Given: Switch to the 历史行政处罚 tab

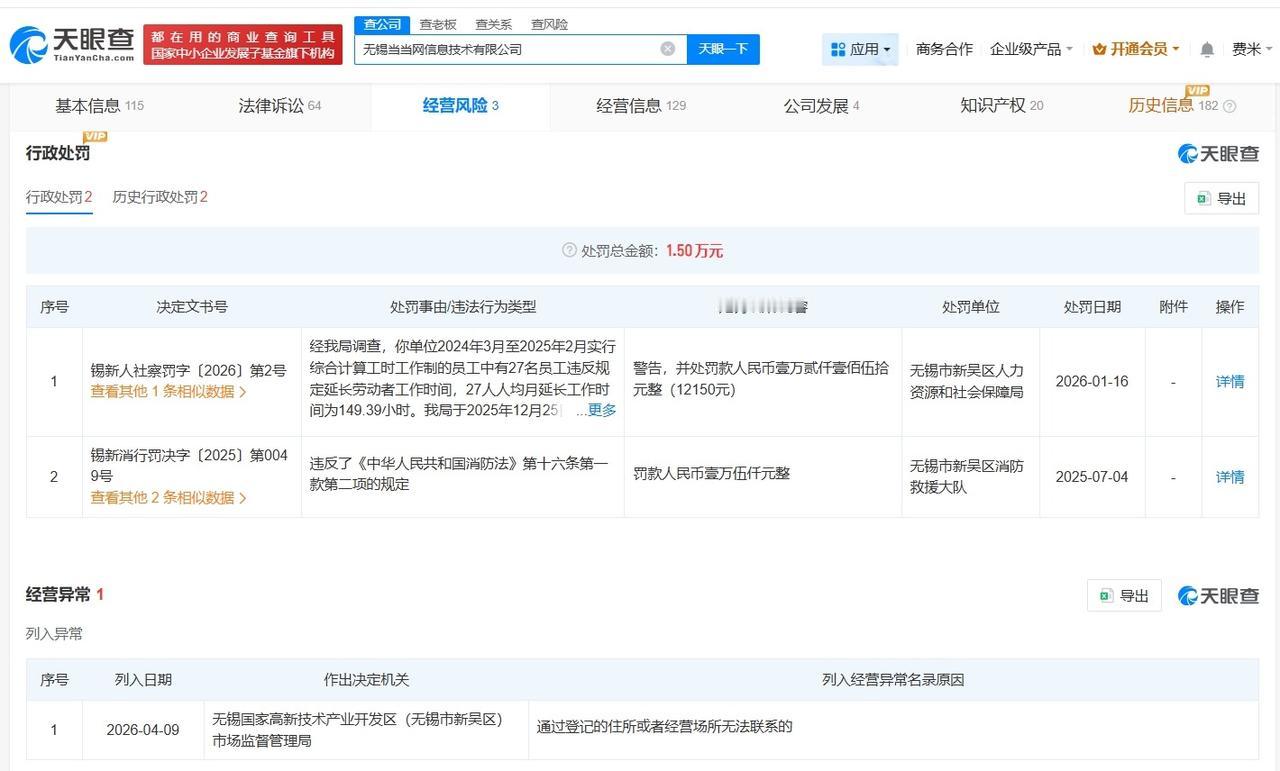Looking at the screenshot, I should [160, 197].
